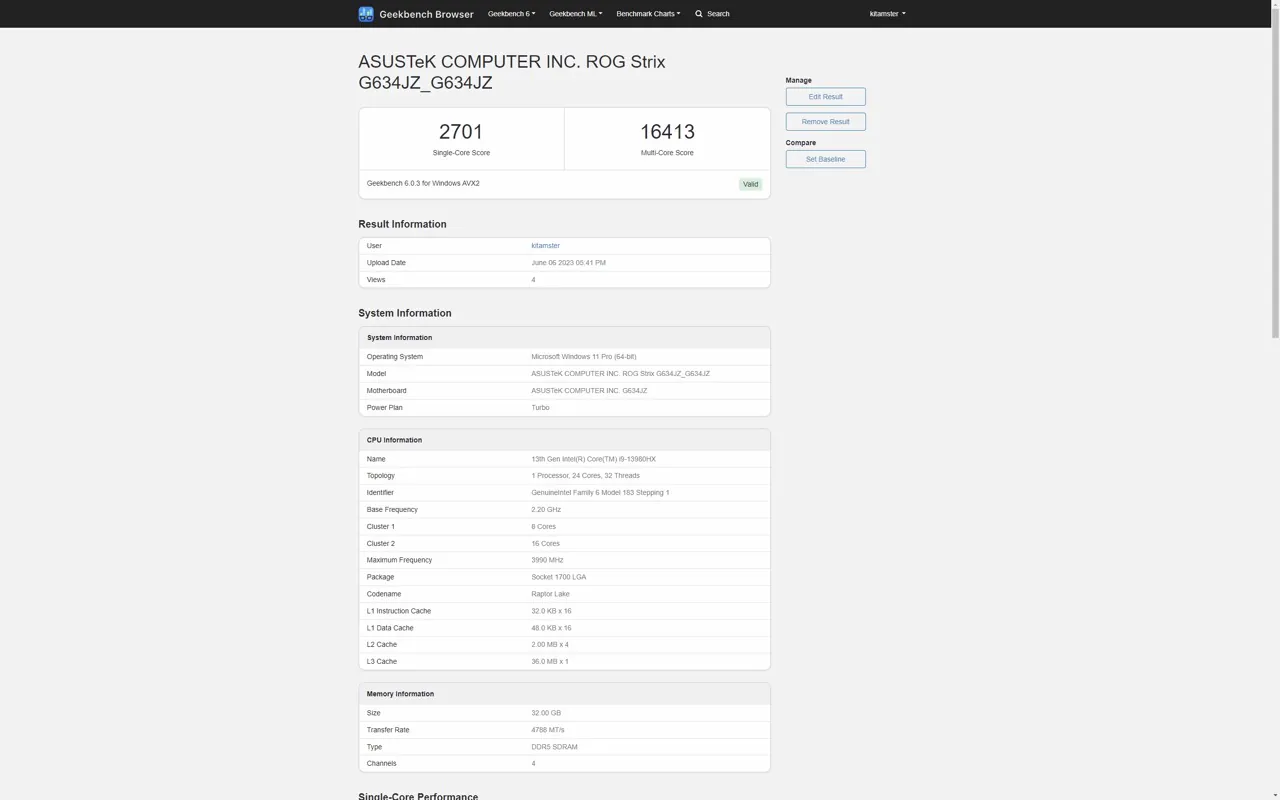Click the L1 Data Cache value 48.0 KB x 16
The height and width of the screenshot is (800, 1280).
551,628
